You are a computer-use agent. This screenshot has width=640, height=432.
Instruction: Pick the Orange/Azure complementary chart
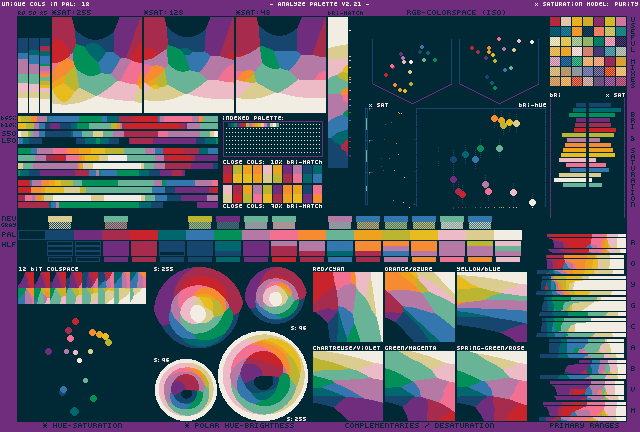[419, 307]
